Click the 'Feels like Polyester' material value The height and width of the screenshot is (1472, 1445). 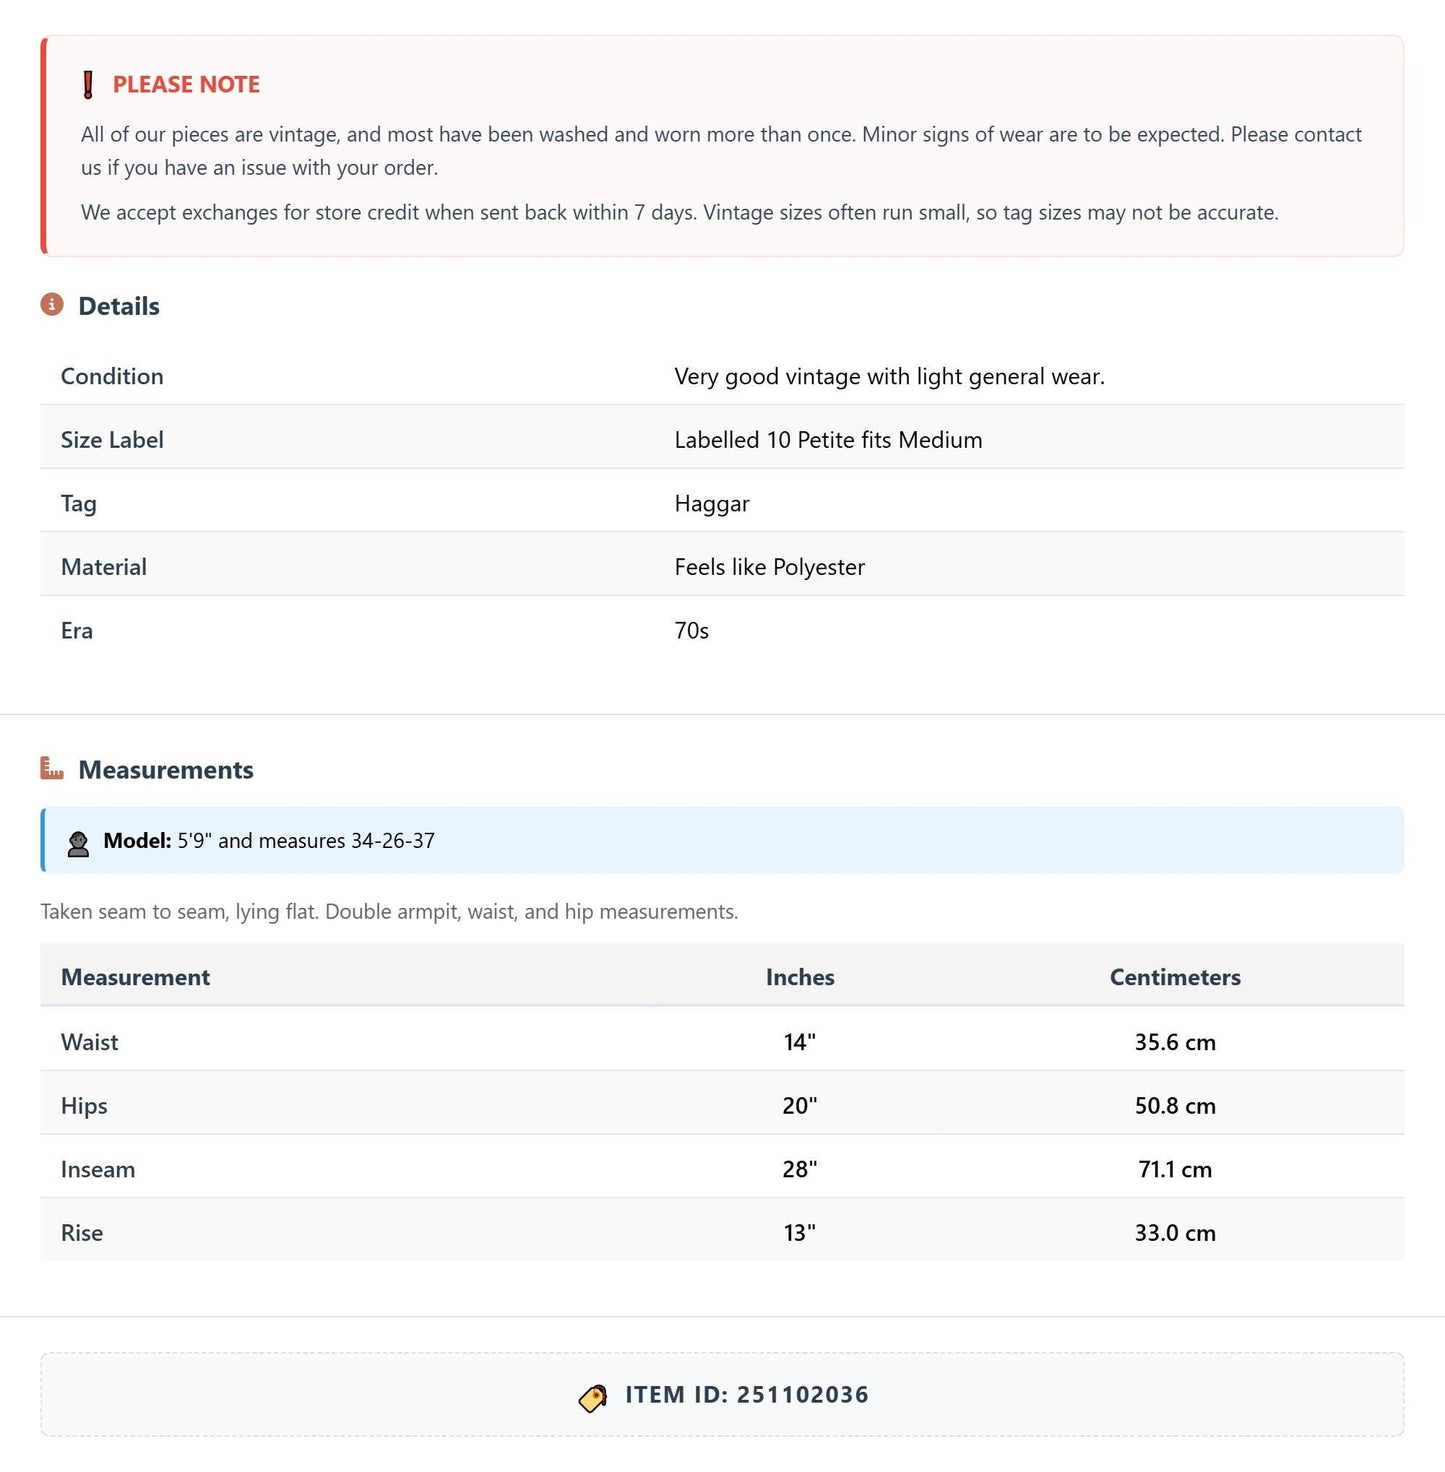tap(769, 567)
